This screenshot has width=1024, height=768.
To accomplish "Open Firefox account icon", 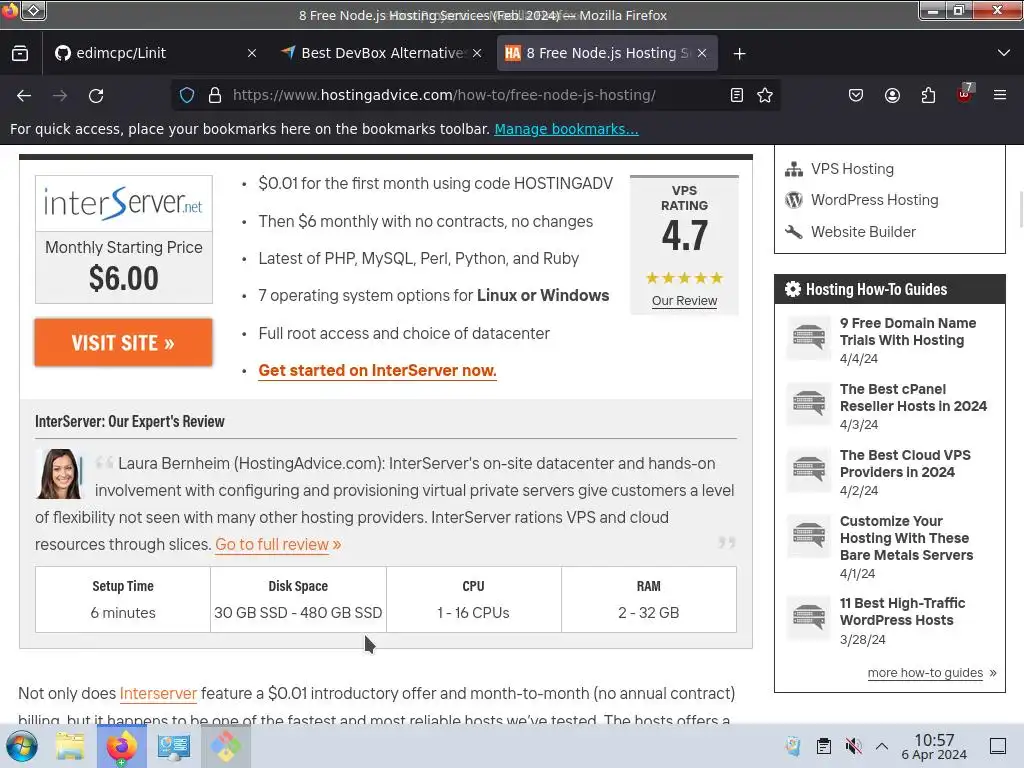I will (892, 95).
